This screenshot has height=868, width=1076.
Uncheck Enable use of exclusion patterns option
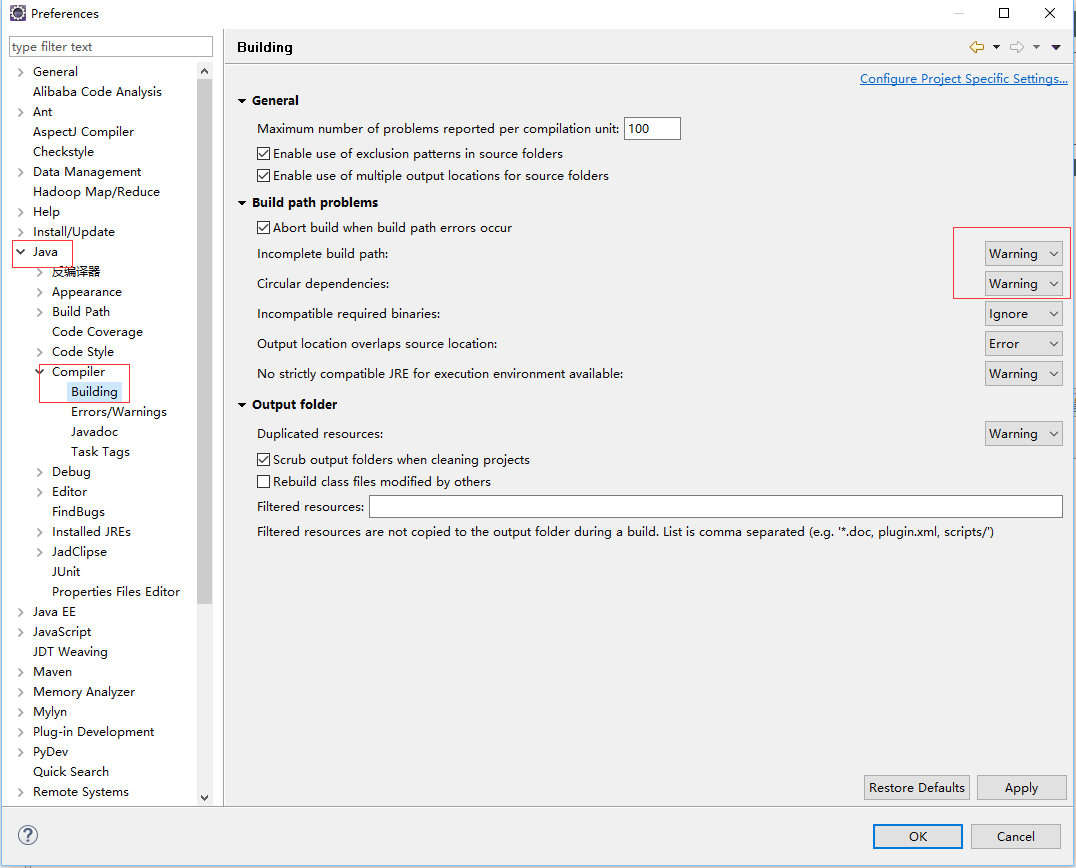click(x=263, y=153)
